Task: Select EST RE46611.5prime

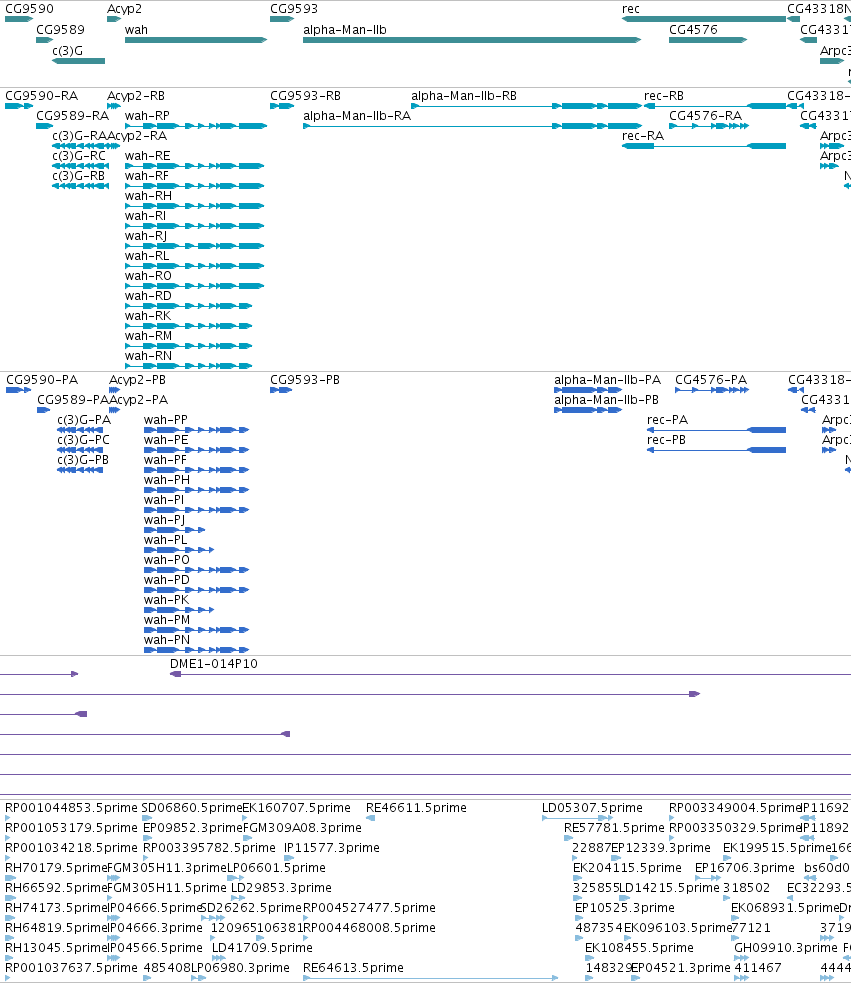Action: 416,808
